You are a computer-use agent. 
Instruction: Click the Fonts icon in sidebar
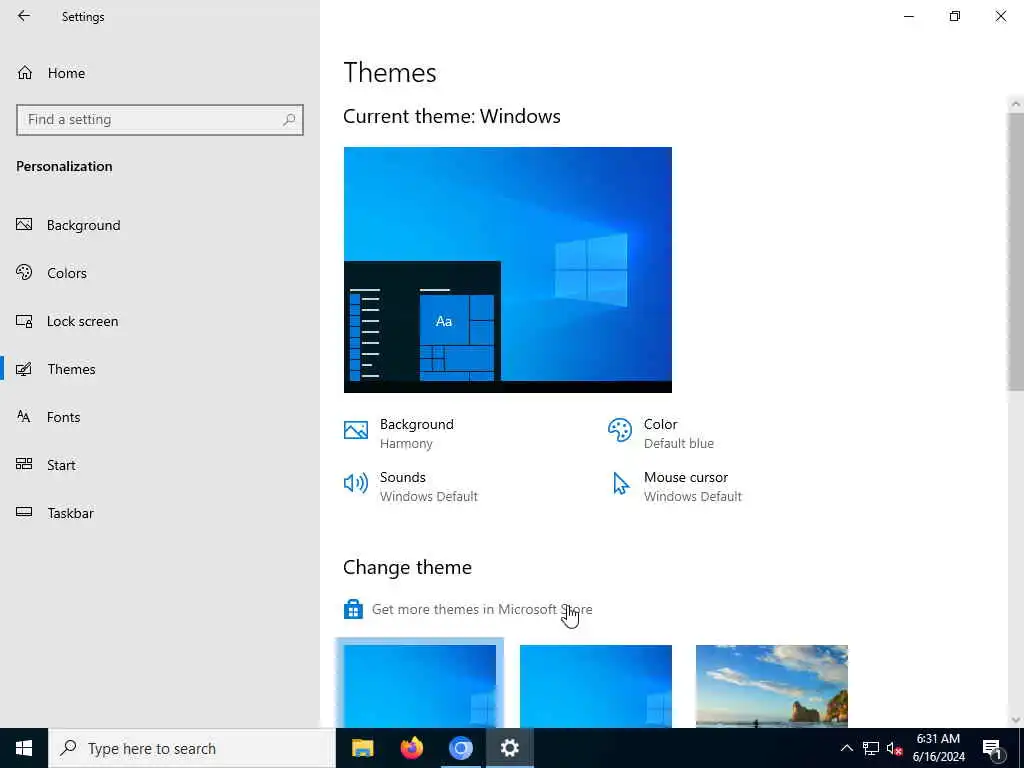pyautogui.click(x=24, y=417)
